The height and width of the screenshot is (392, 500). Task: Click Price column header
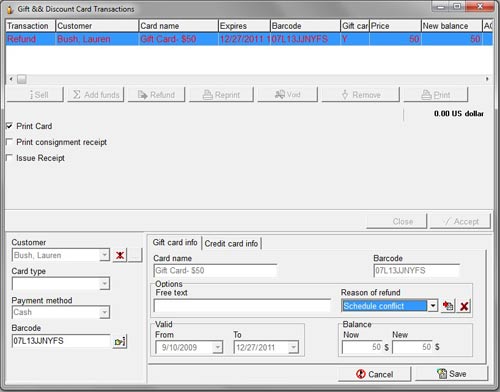tap(395, 26)
